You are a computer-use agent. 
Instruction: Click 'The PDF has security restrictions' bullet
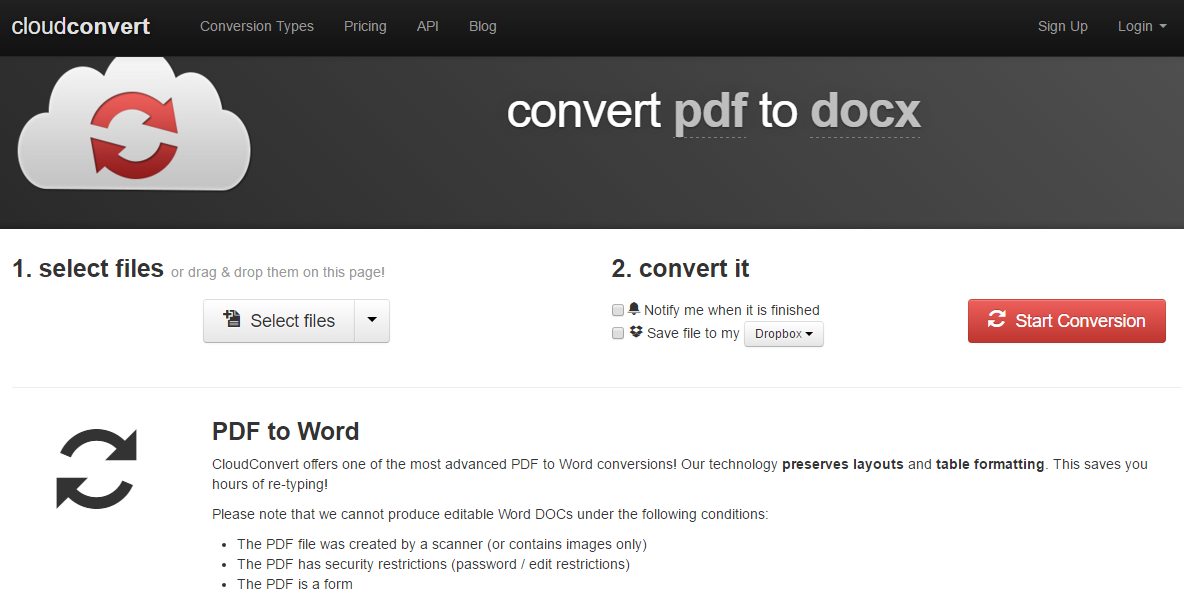433,564
